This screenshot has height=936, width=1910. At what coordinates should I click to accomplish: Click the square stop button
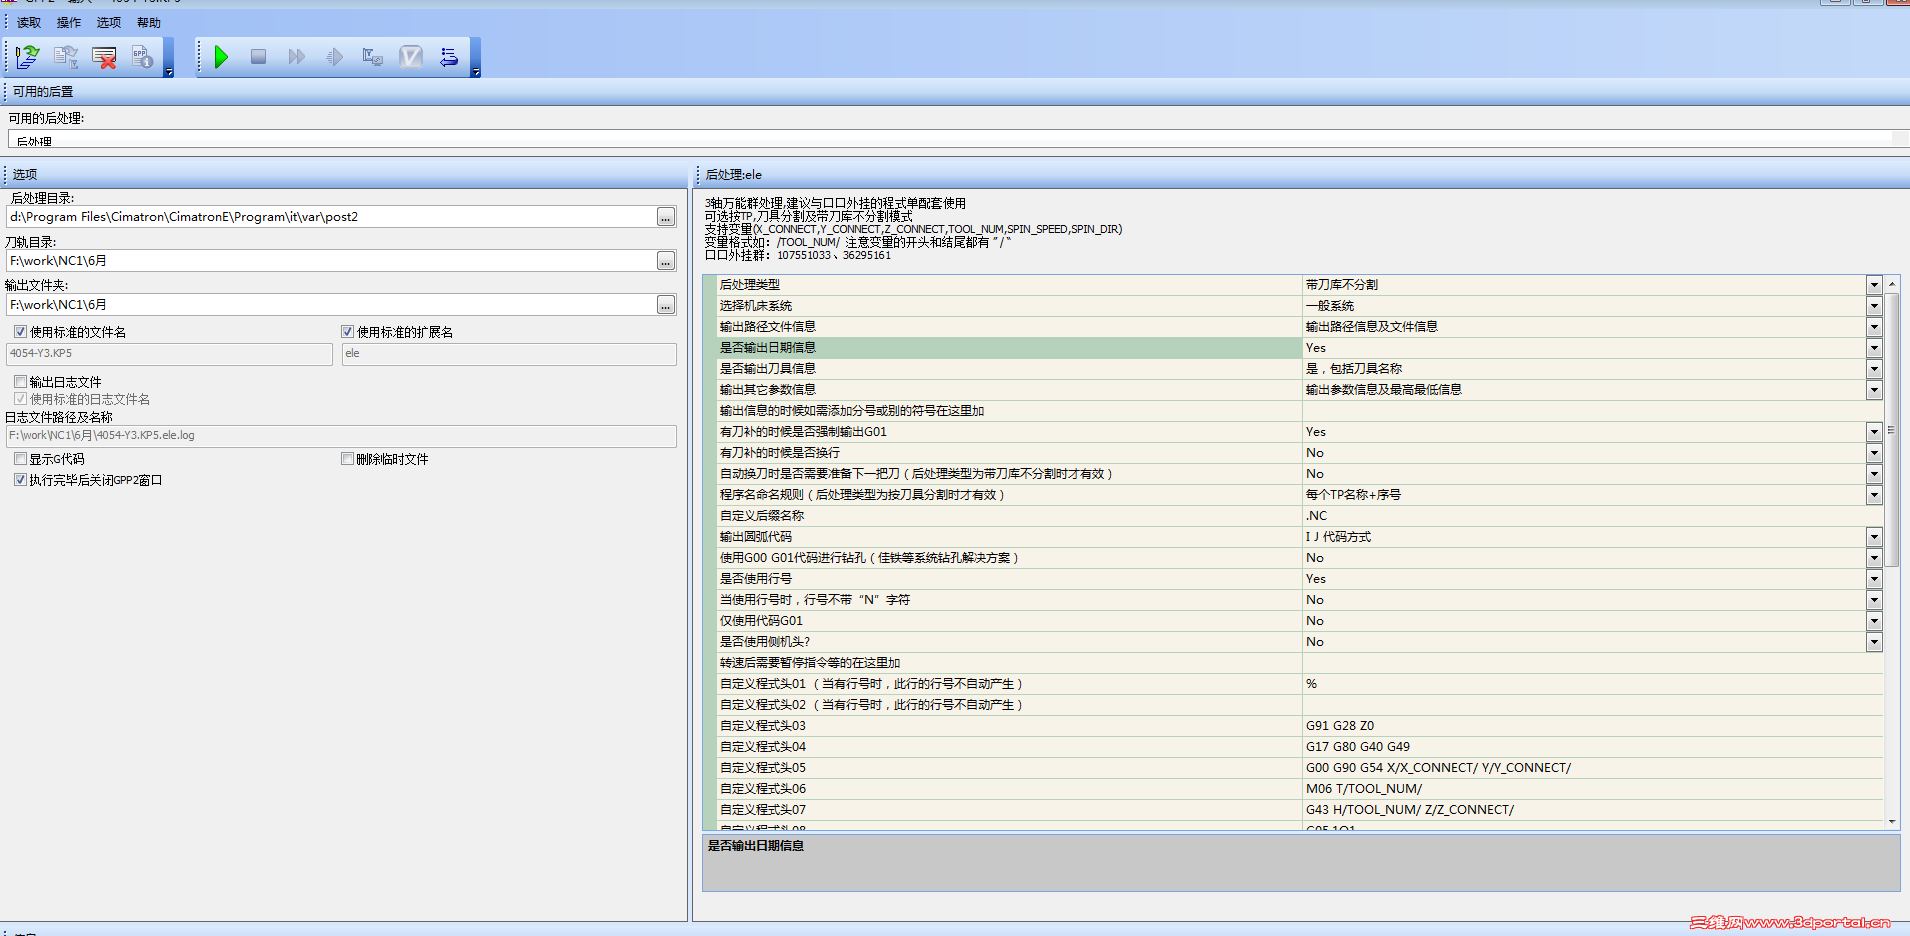pyautogui.click(x=258, y=57)
